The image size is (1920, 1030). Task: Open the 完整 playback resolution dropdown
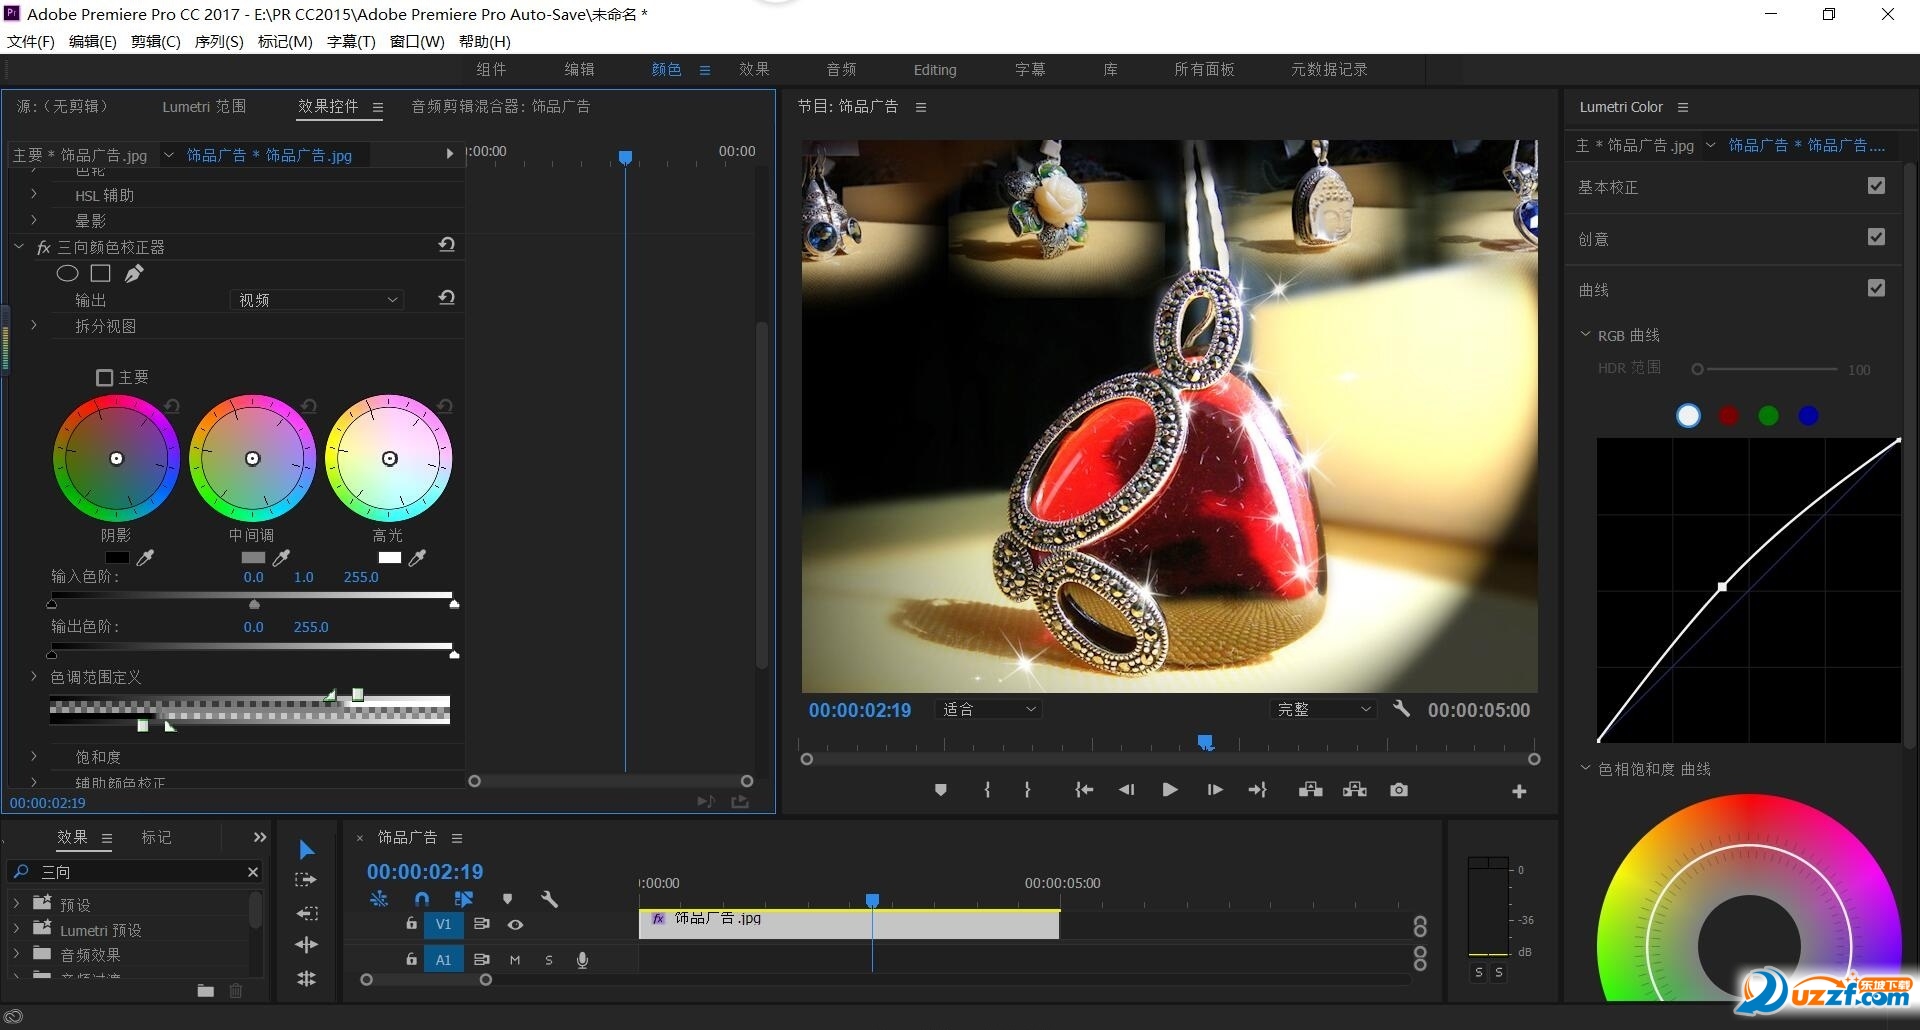click(x=1323, y=709)
